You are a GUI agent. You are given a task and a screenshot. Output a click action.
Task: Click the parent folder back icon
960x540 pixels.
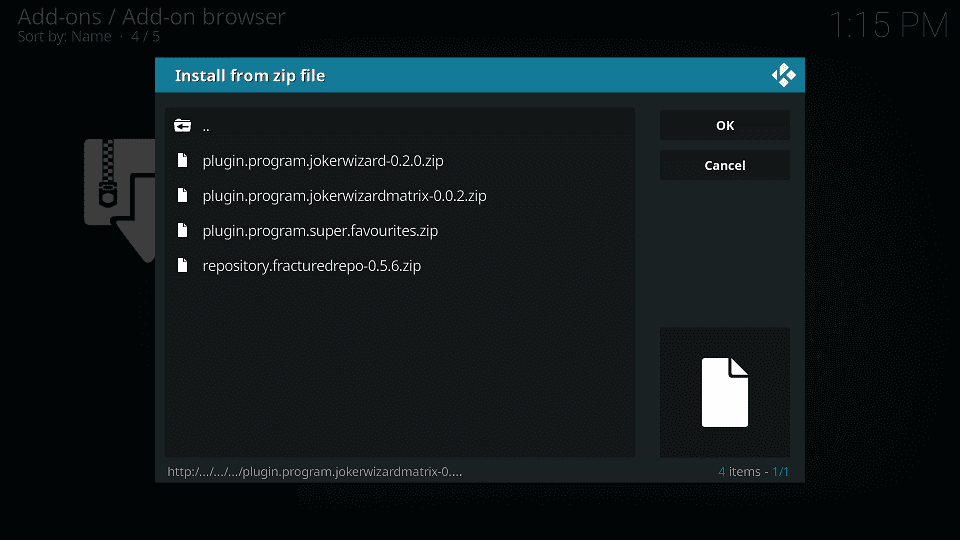pos(182,126)
